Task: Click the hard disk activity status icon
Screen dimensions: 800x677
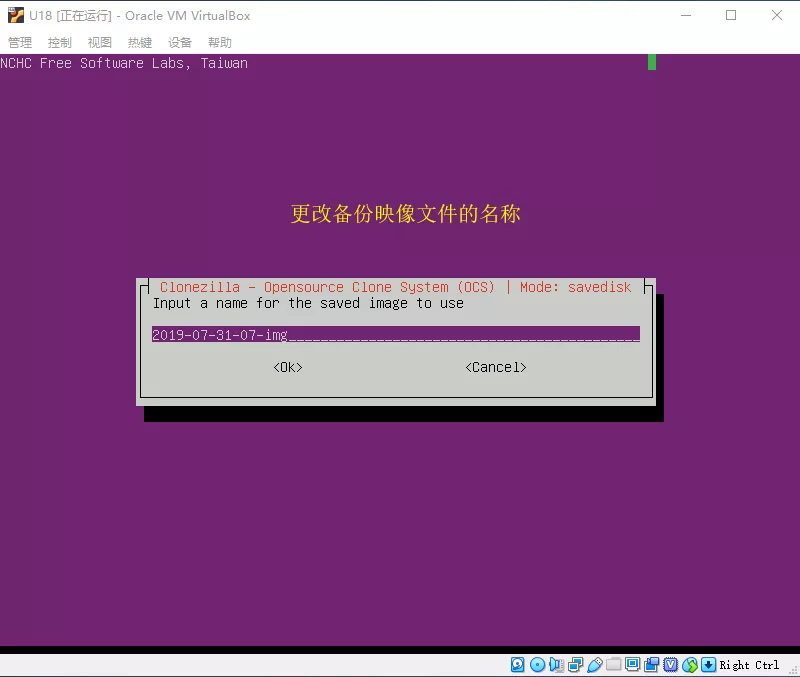Action: [517, 665]
